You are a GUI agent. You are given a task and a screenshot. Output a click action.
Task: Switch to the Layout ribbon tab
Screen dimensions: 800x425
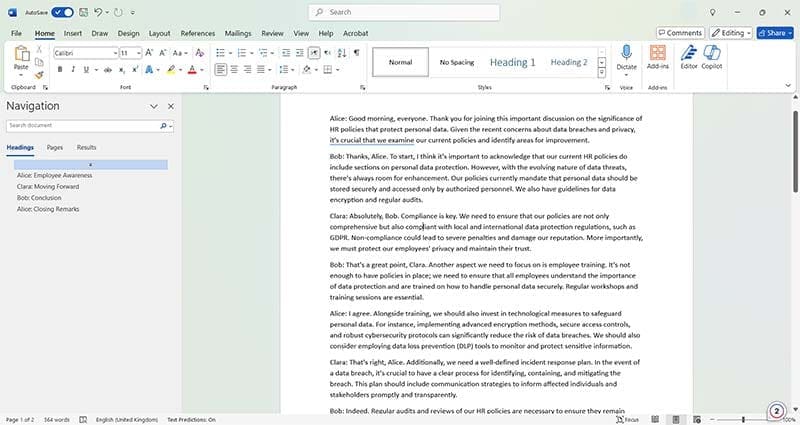[x=159, y=33]
